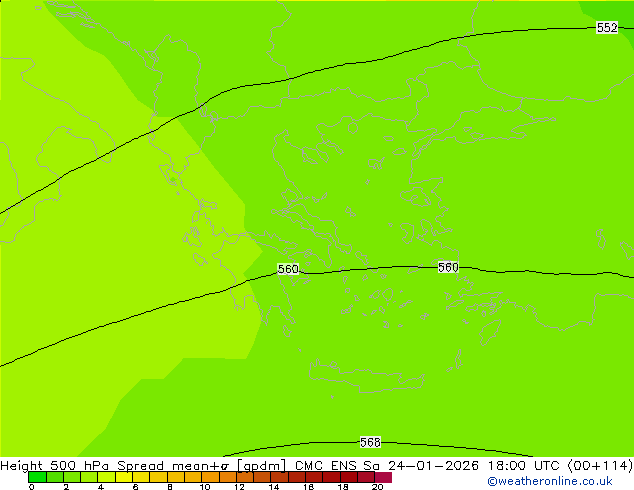Pick the dark red legend swatch above value 16
The height and width of the screenshot is (490, 634).
point(314,477)
